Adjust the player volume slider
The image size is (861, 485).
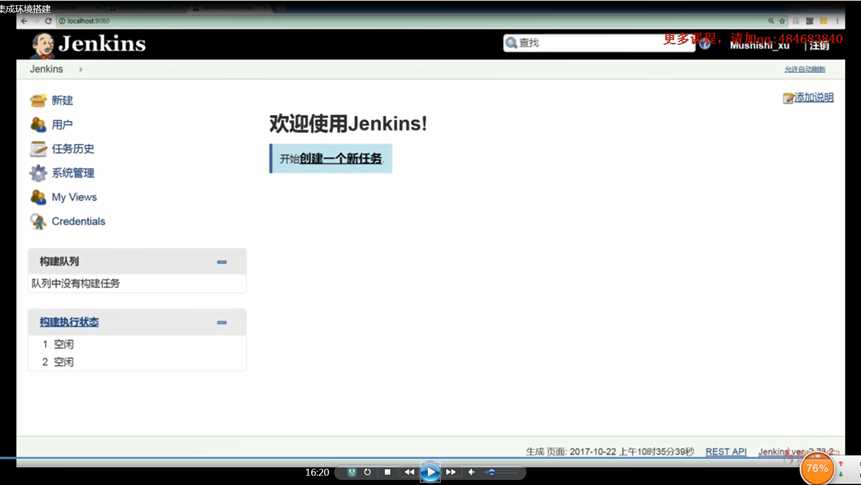click(x=502, y=472)
